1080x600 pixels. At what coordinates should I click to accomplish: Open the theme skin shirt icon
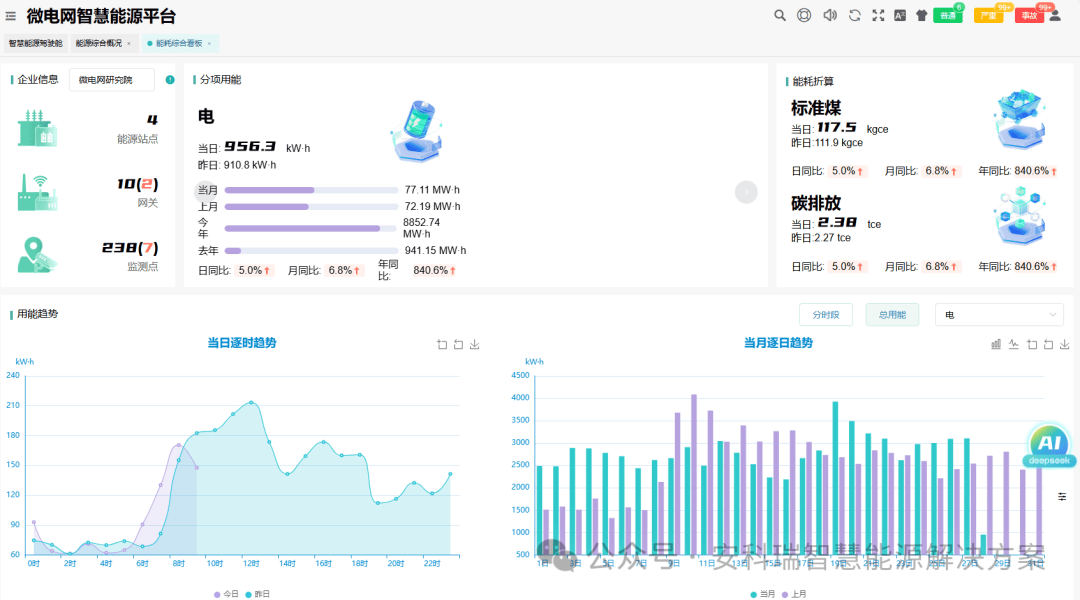point(922,15)
